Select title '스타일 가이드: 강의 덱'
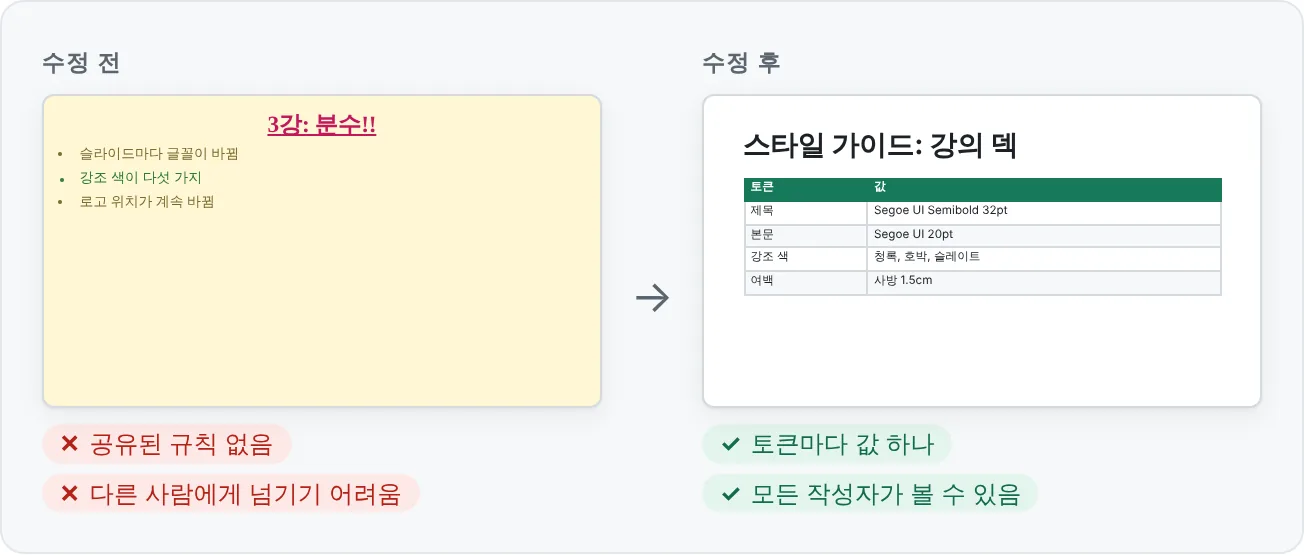Screen dimensions: 1304x556 click(880, 146)
